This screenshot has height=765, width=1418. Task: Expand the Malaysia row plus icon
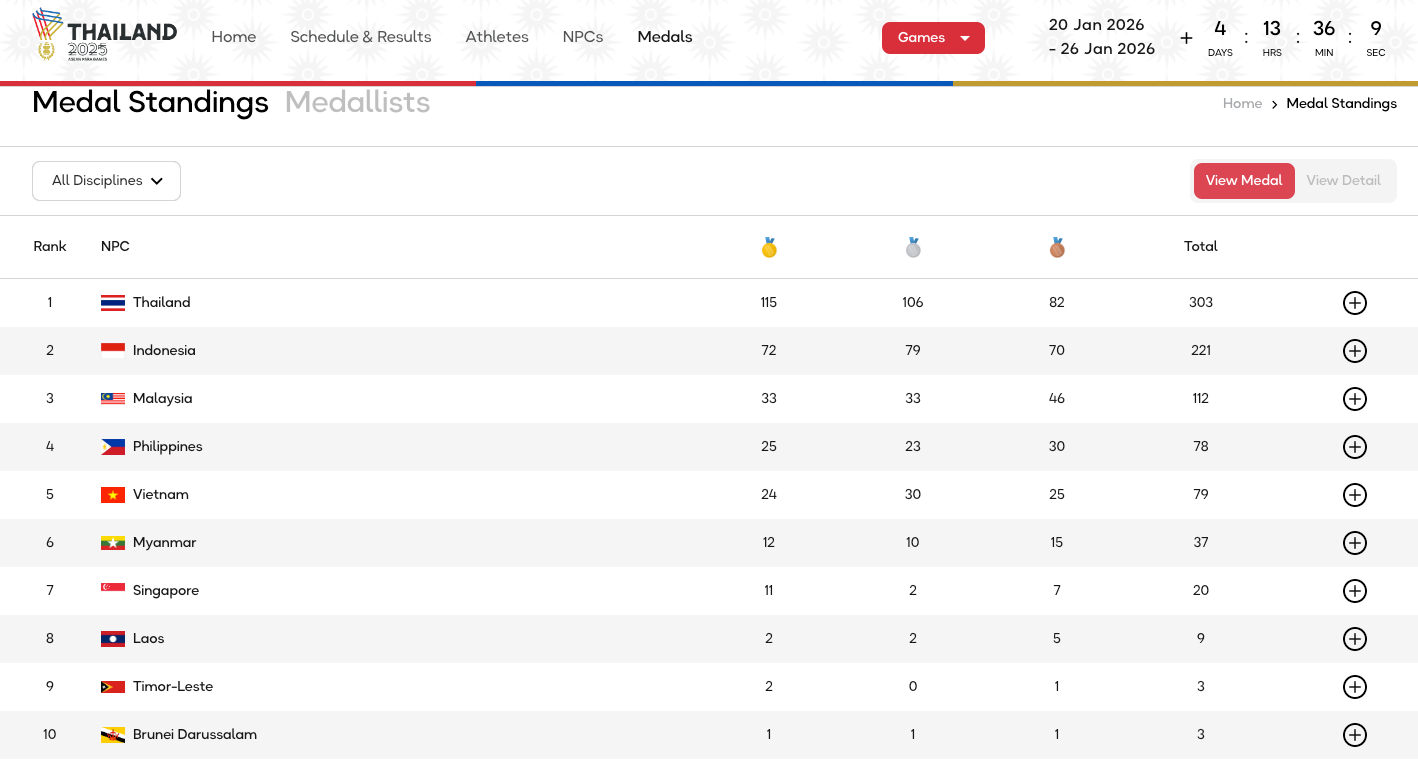[x=1354, y=399]
